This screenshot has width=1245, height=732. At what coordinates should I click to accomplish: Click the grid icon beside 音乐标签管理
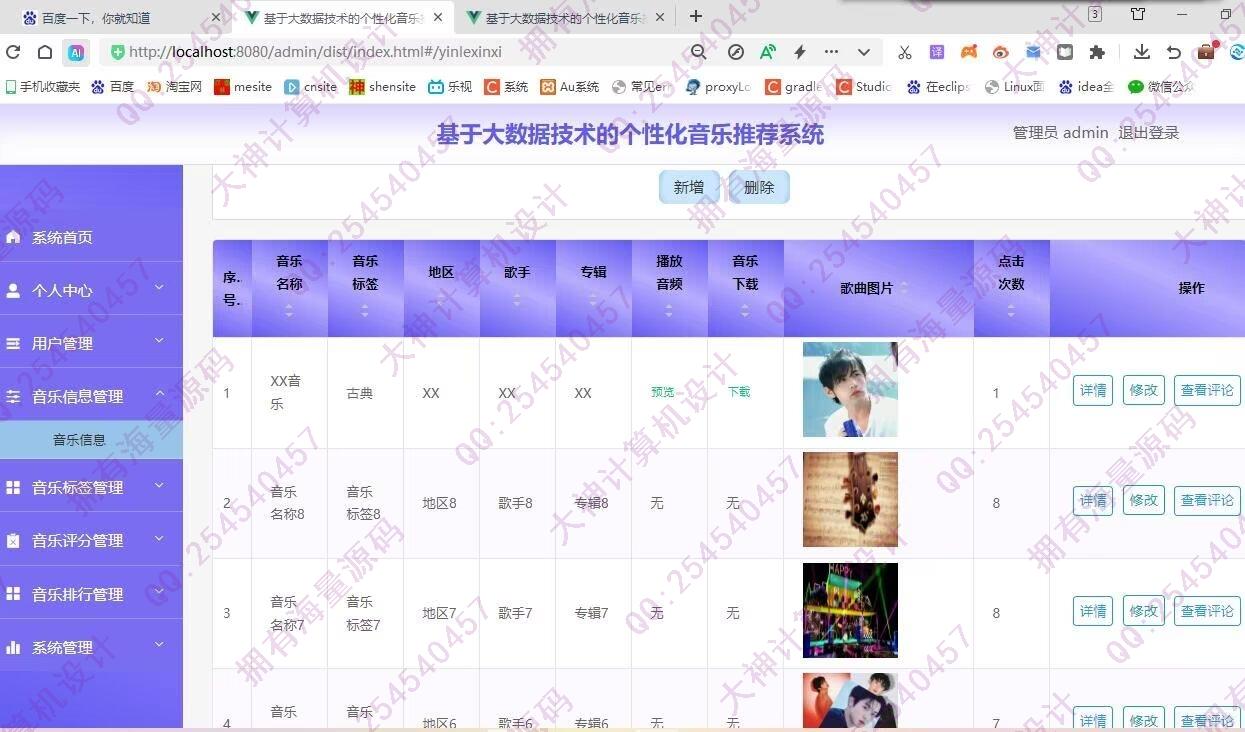point(13,487)
